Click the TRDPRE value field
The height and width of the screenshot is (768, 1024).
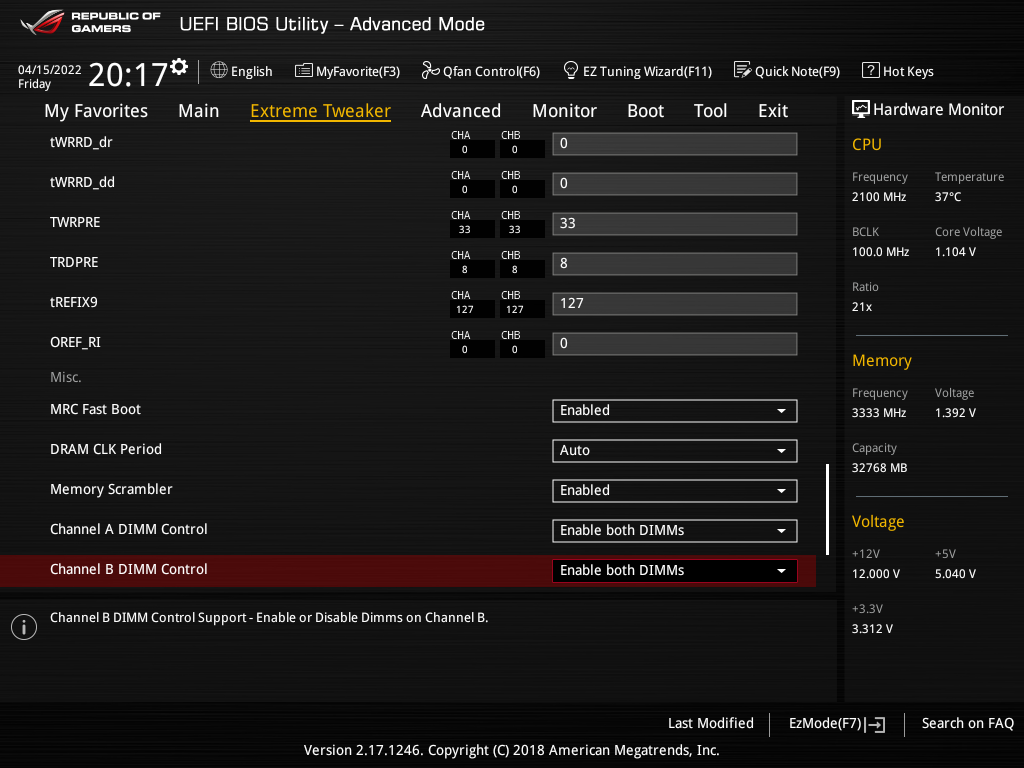tap(675, 264)
